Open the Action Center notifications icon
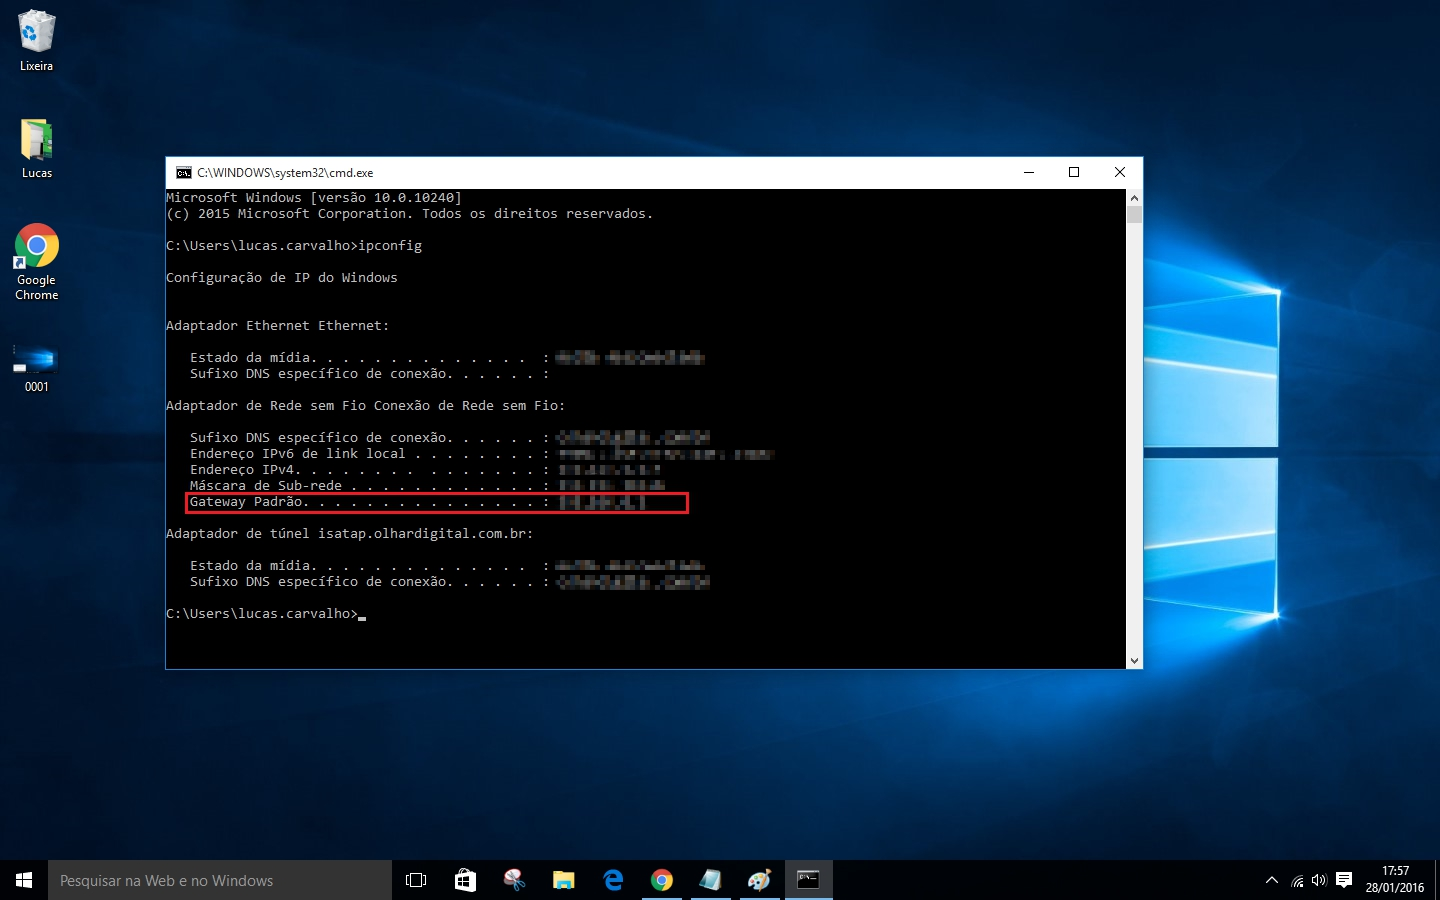The height and width of the screenshot is (900, 1440). [x=1344, y=881]
